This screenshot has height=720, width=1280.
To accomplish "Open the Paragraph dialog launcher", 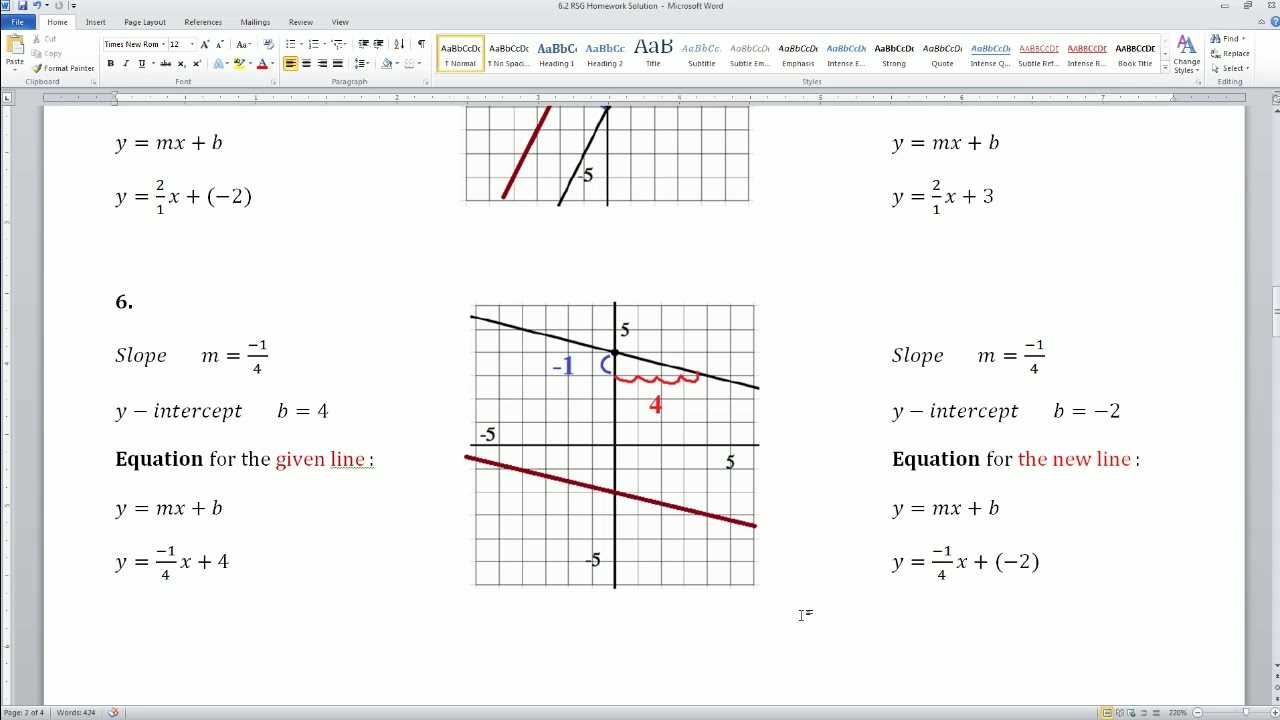I will [x=428, y=82].
